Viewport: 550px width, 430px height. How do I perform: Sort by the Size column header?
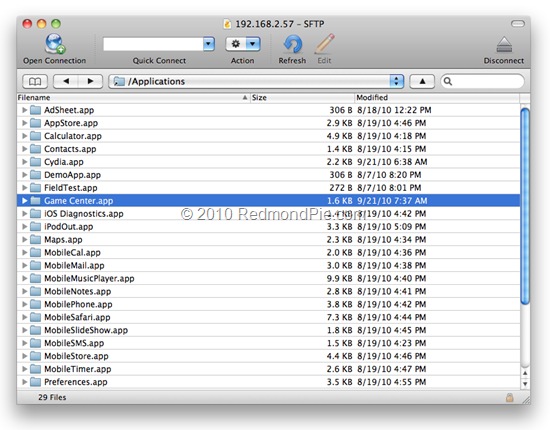point(302,98)
